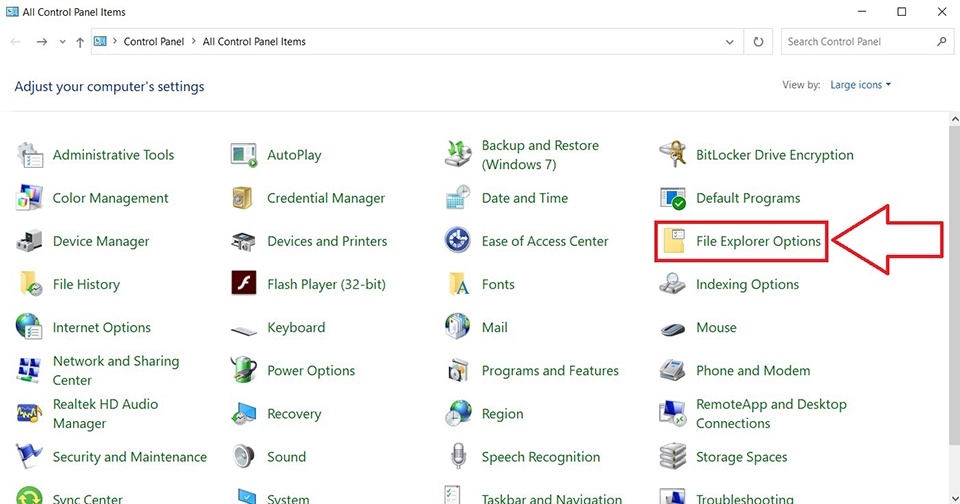This screenshot has width=960, height=504.
Task: Open the Ease of Access Center icon
Action: [x=458, y=241]
